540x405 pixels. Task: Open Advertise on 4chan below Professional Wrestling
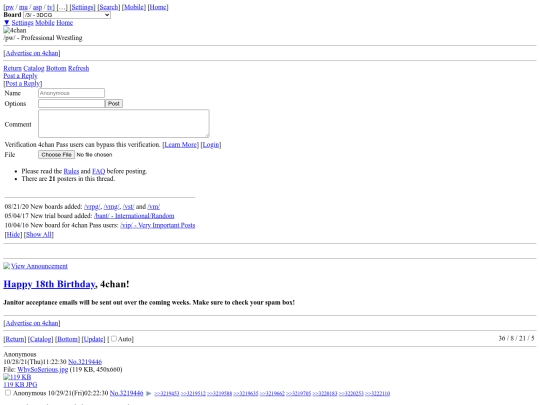coord(32,53)
